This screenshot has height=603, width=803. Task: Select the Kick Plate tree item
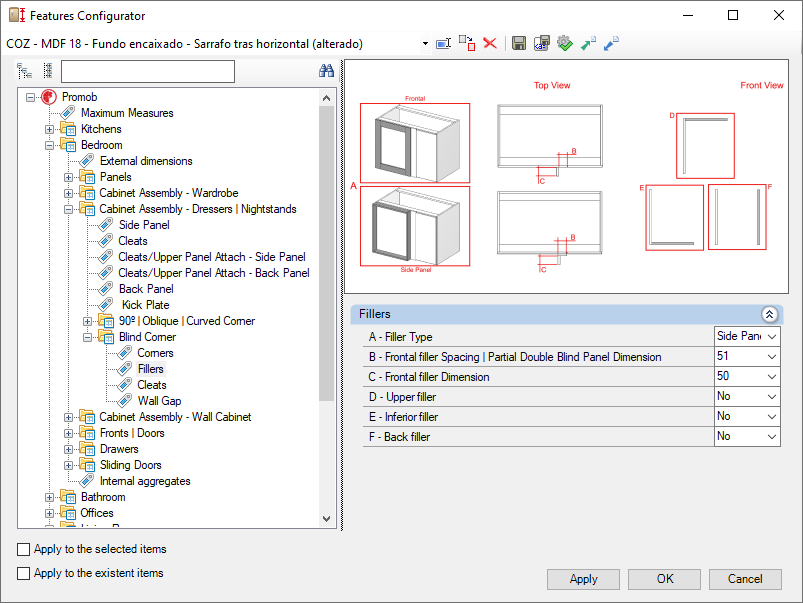(145, 305)
